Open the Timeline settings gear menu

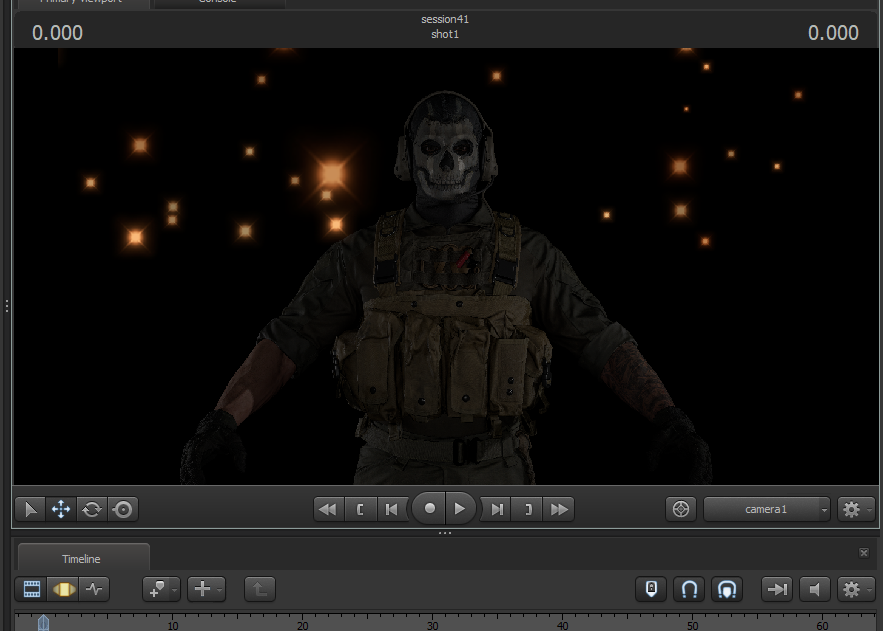855,589
